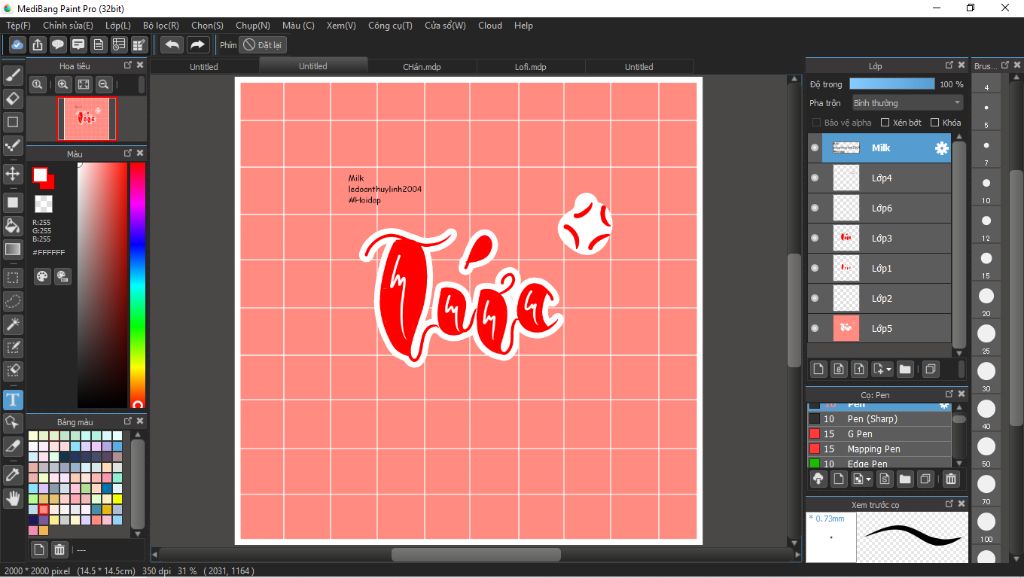Choose the Move tool
The width and height of the screenshot is (1024, 578).
pyautogui.click(x=12, y=173)
